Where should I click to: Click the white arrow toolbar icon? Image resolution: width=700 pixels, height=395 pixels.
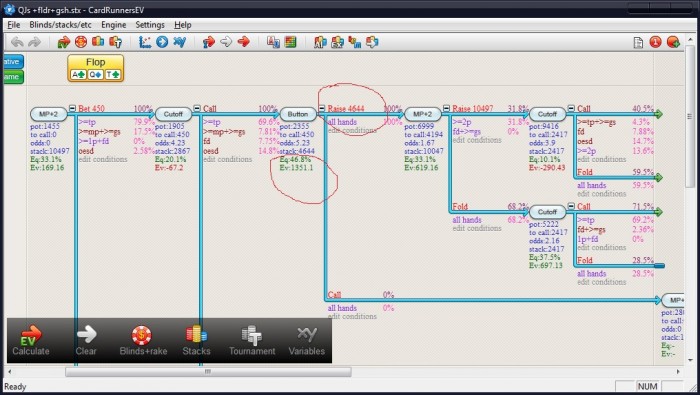click(x=226, y=42)
